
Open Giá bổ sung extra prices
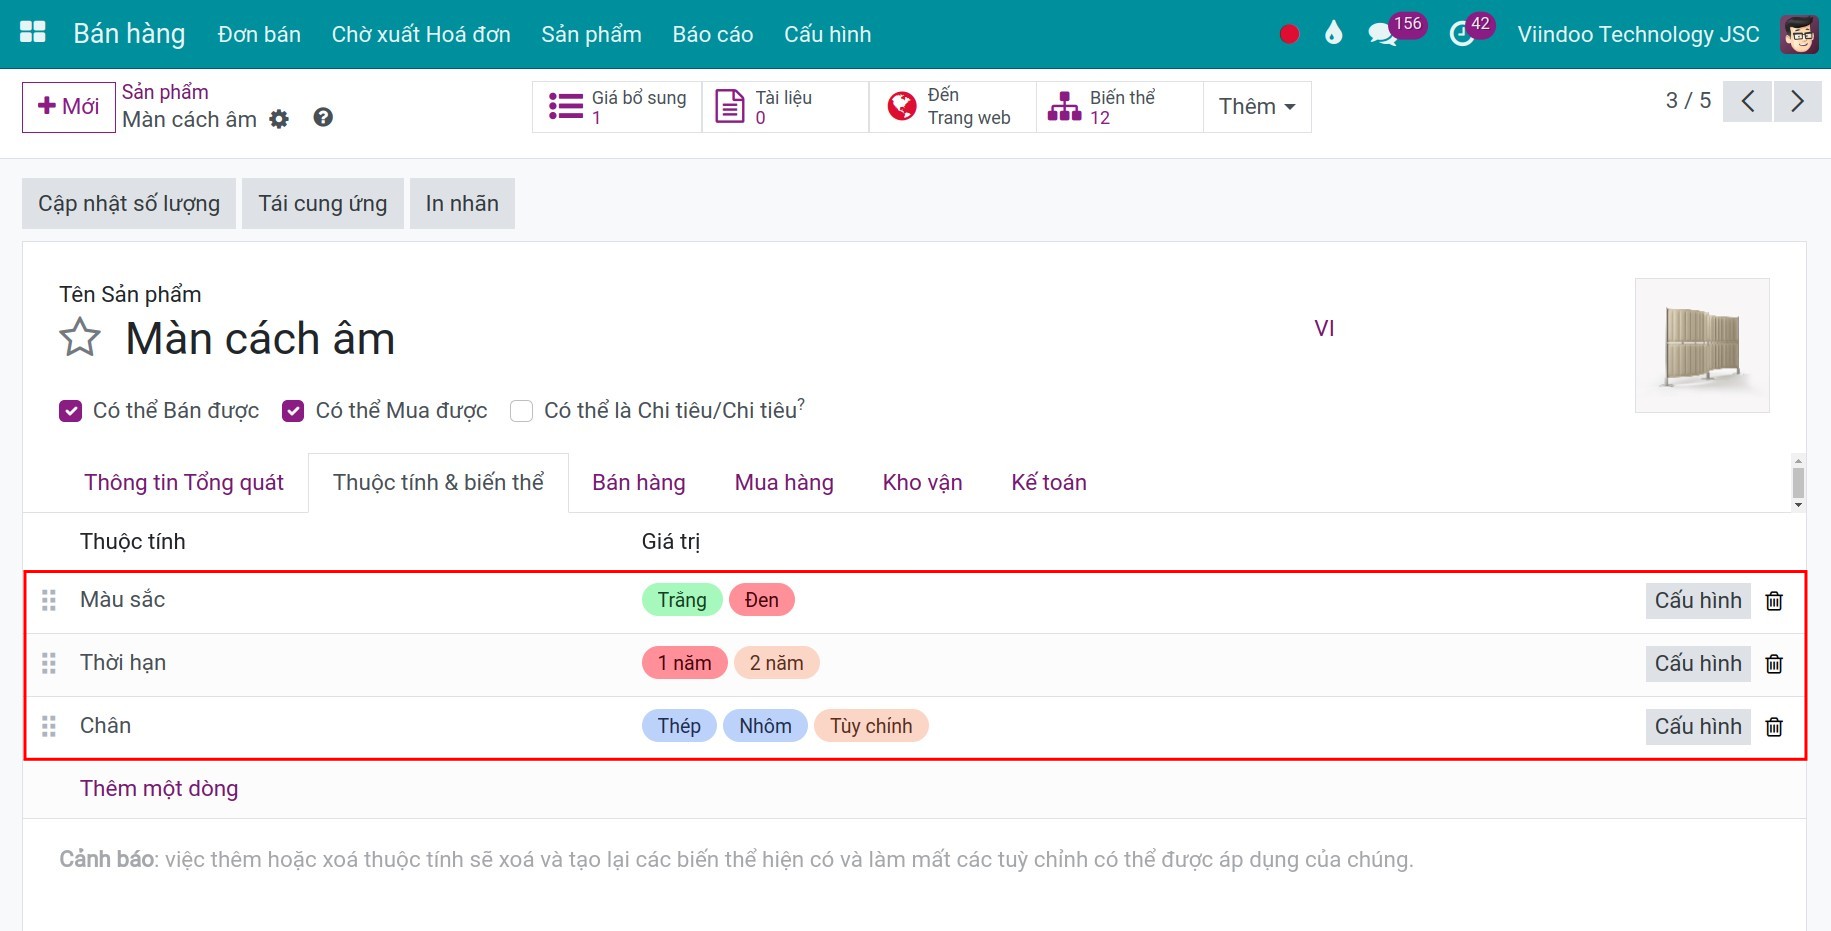click(x=617, y=107)
